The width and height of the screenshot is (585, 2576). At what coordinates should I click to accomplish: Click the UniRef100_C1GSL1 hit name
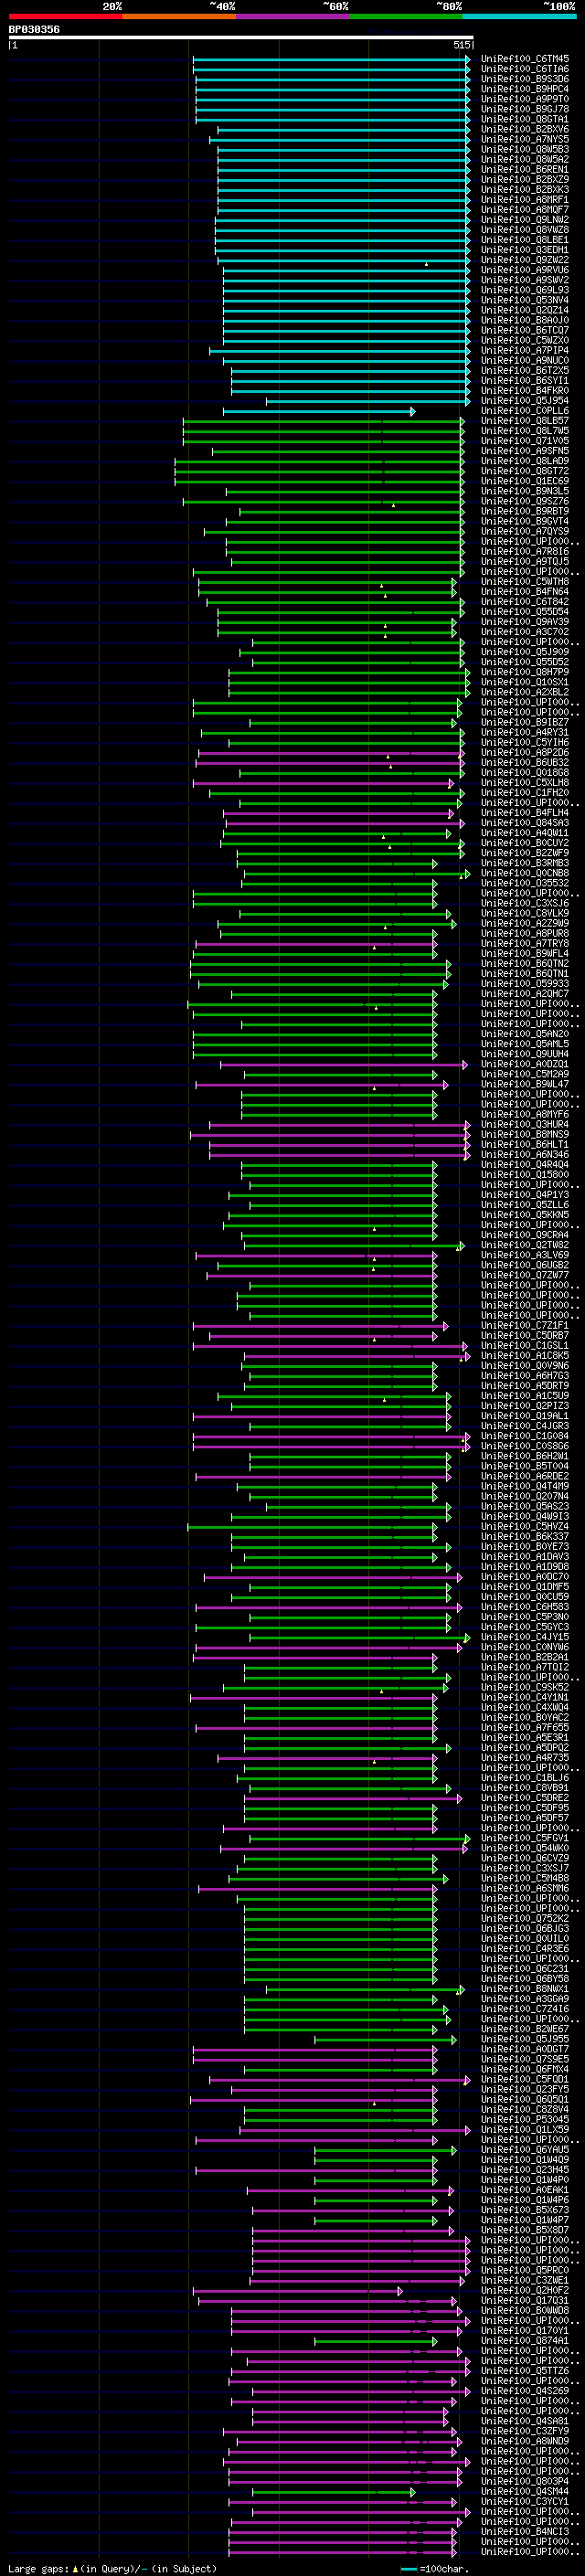point(525,1346)
